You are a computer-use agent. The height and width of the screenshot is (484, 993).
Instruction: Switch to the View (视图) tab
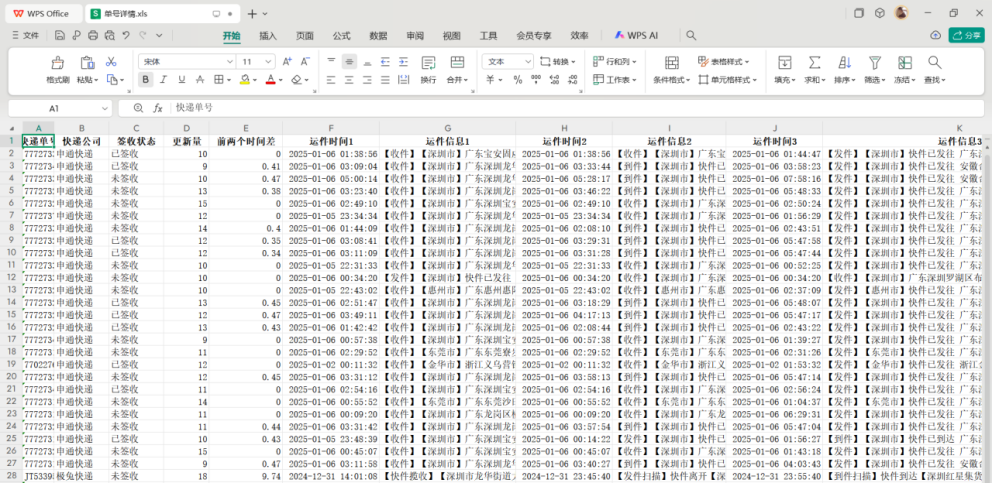click(x=452, y=36)
